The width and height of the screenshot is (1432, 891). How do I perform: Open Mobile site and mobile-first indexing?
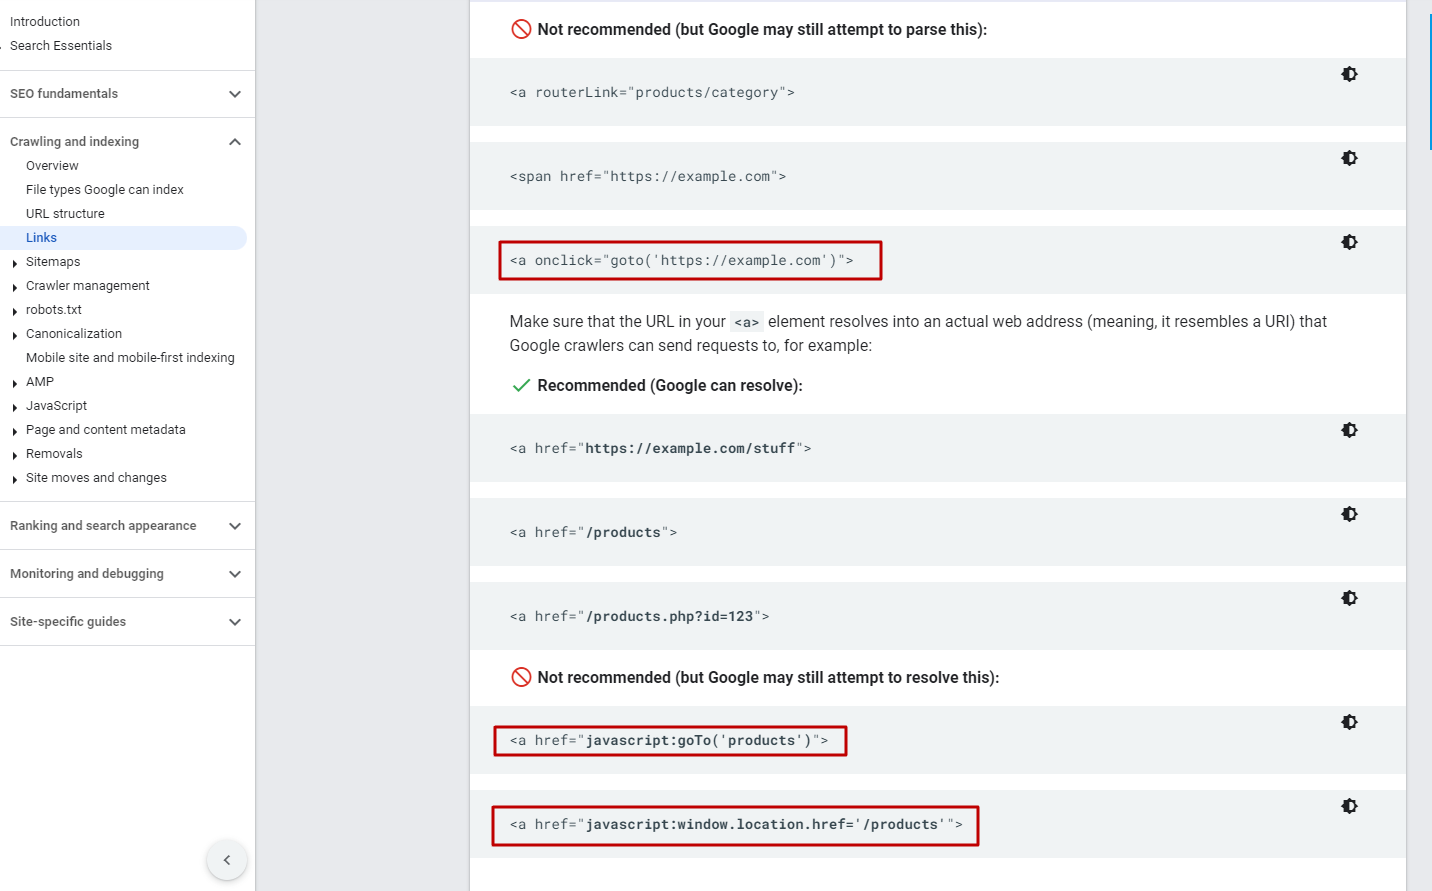[x=130, y=358]
